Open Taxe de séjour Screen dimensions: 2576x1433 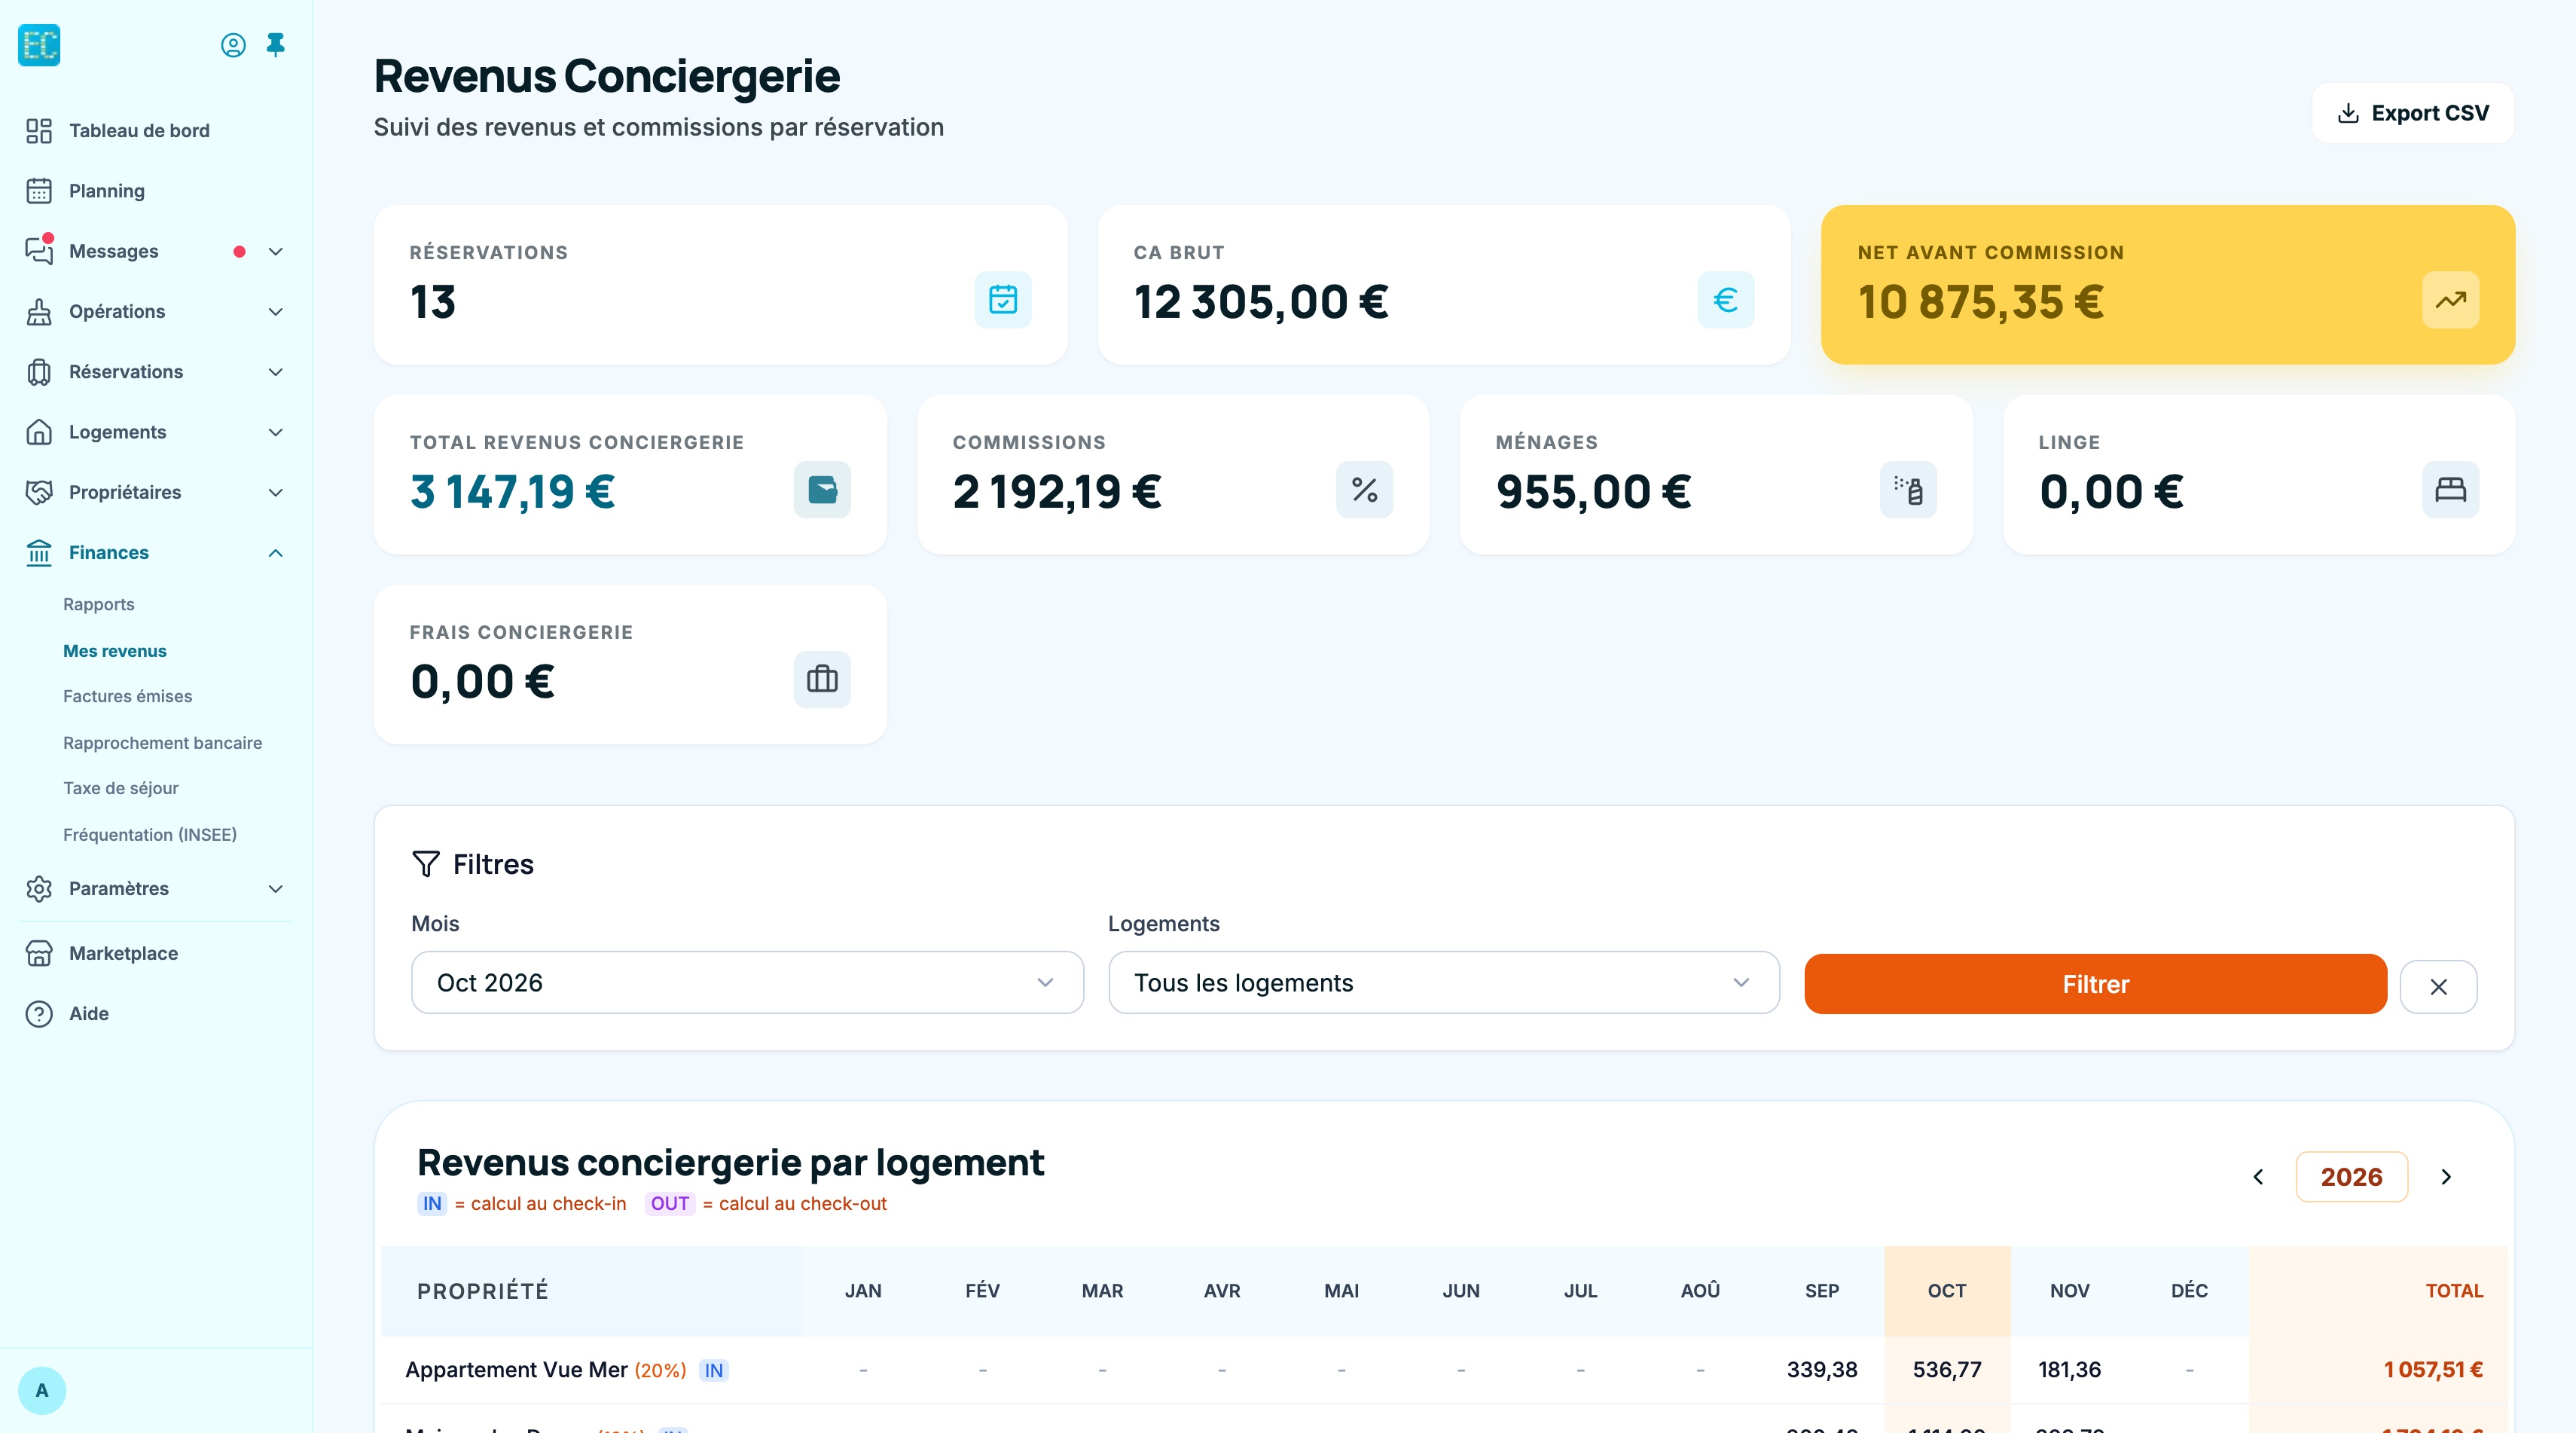coord(120,788)
